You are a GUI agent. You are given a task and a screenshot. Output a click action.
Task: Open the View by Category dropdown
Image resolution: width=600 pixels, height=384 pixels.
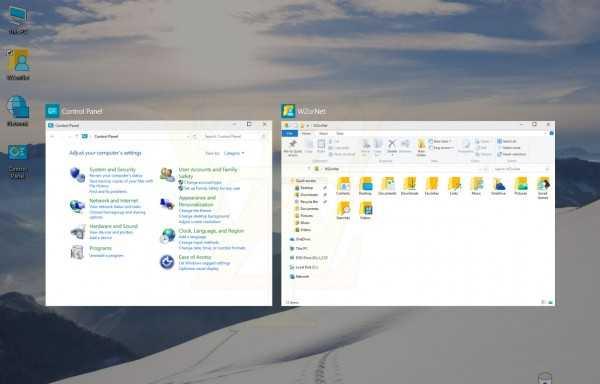(234, 153)
